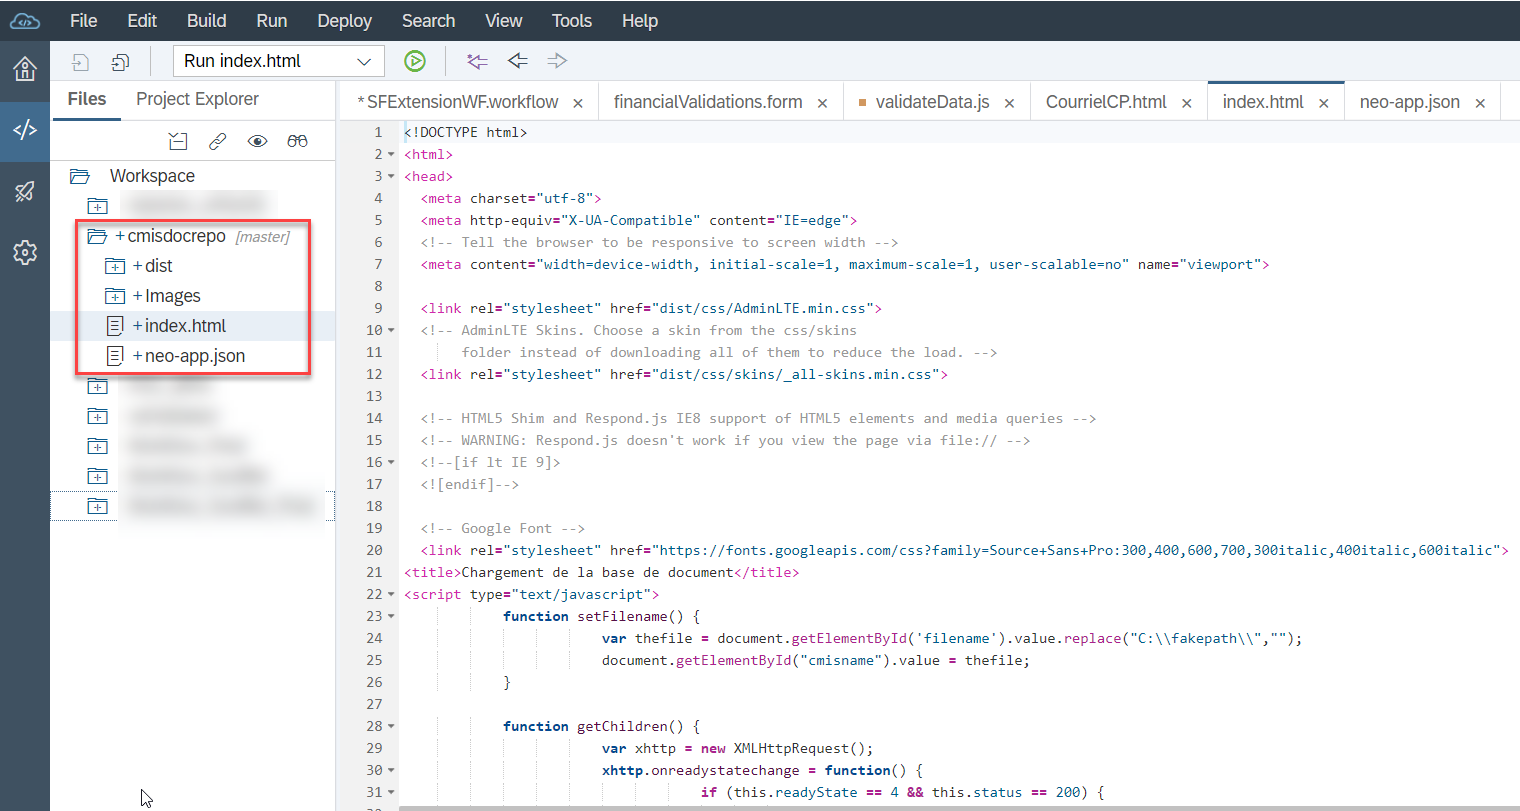Screen dimensions: 1520x811
Task: Toggle link workspace to editor chain icon
Action: pyautogui.click(x=218, y=141)
